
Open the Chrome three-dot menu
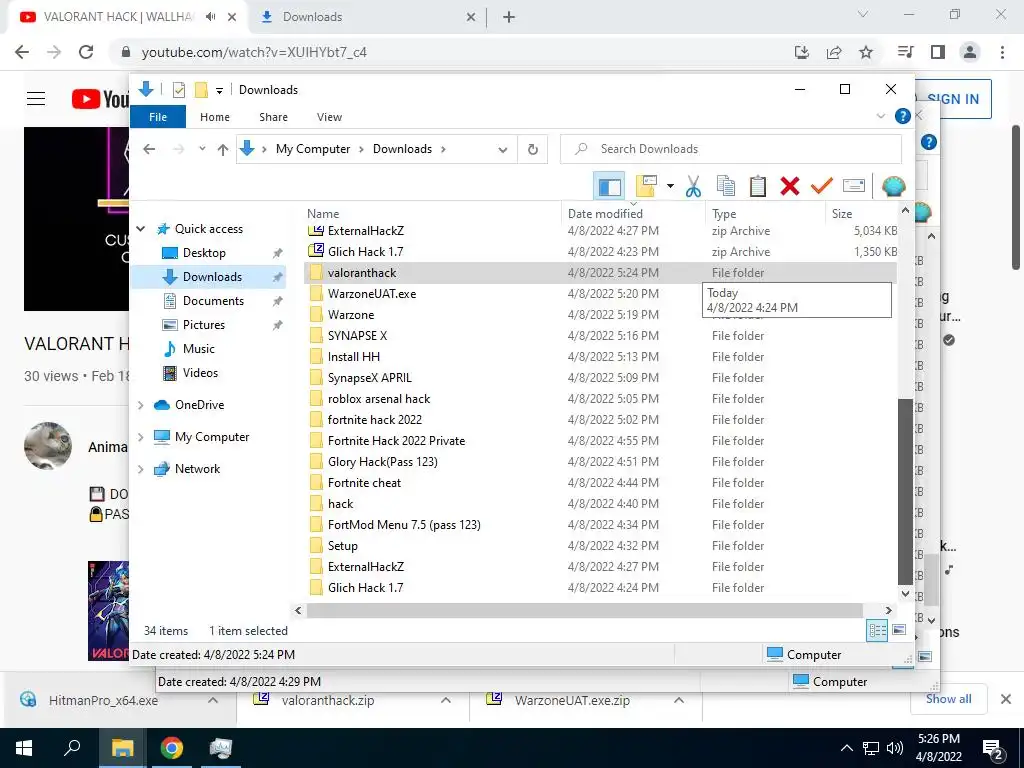point(1002,52)
